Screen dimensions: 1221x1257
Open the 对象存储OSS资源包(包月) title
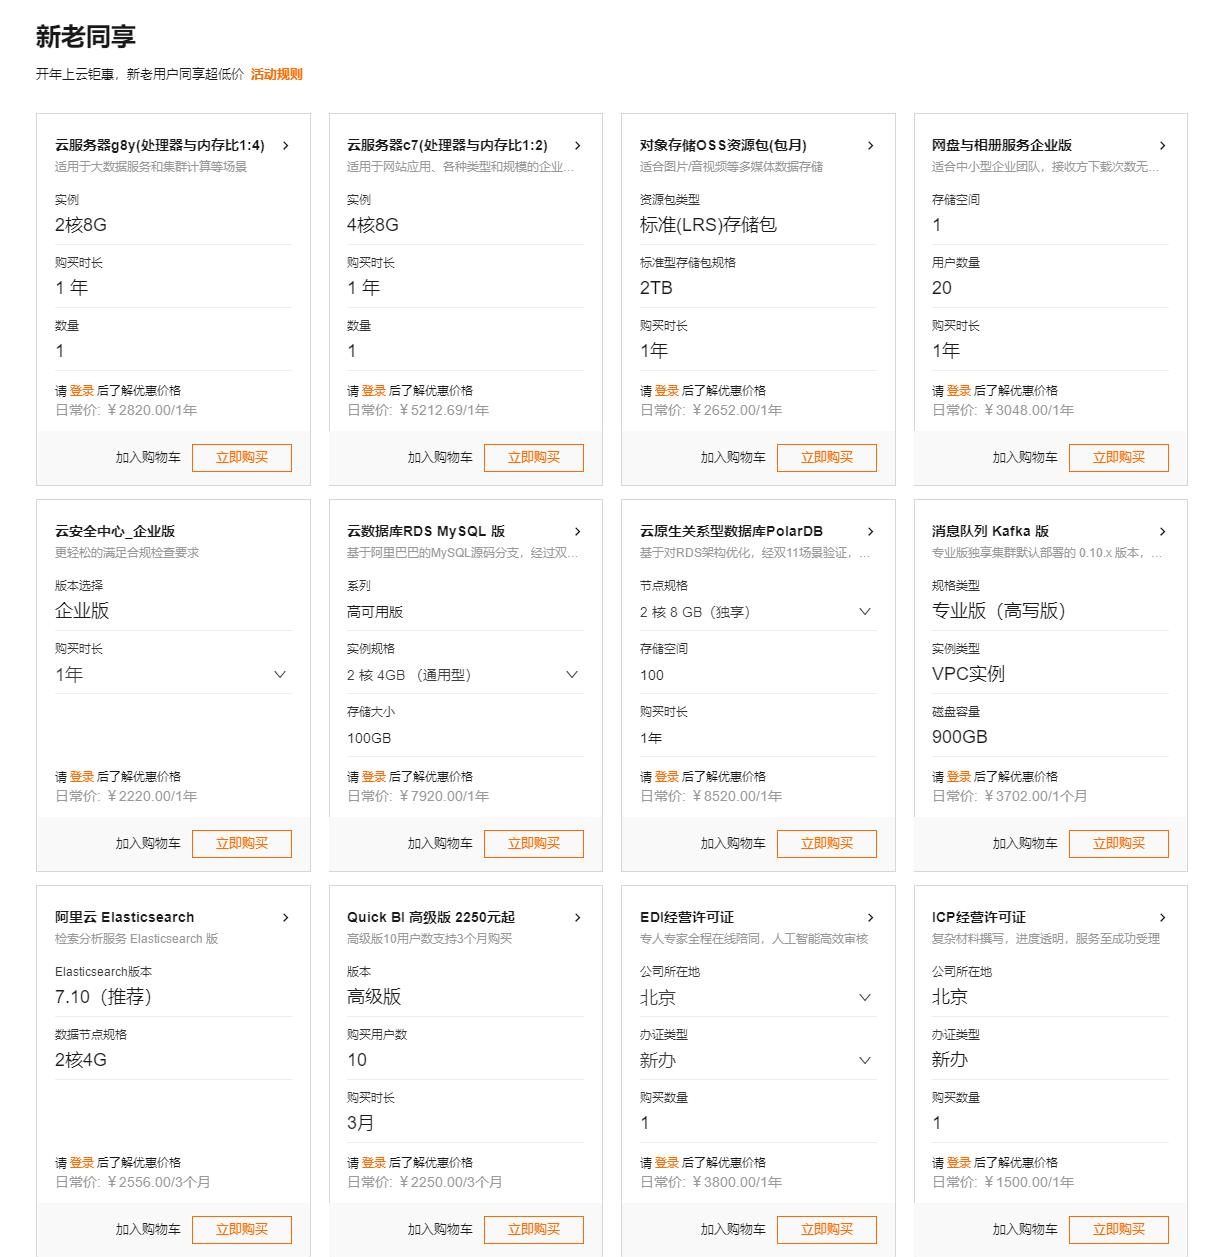[x=723, y=146]
